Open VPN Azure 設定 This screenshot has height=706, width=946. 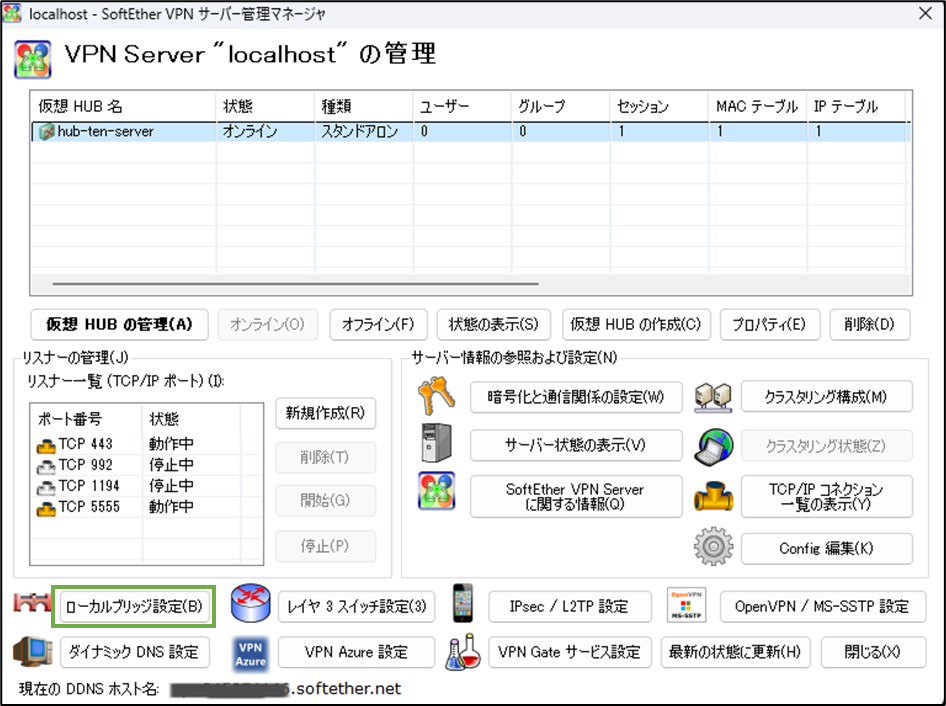(x=357, y=652)
